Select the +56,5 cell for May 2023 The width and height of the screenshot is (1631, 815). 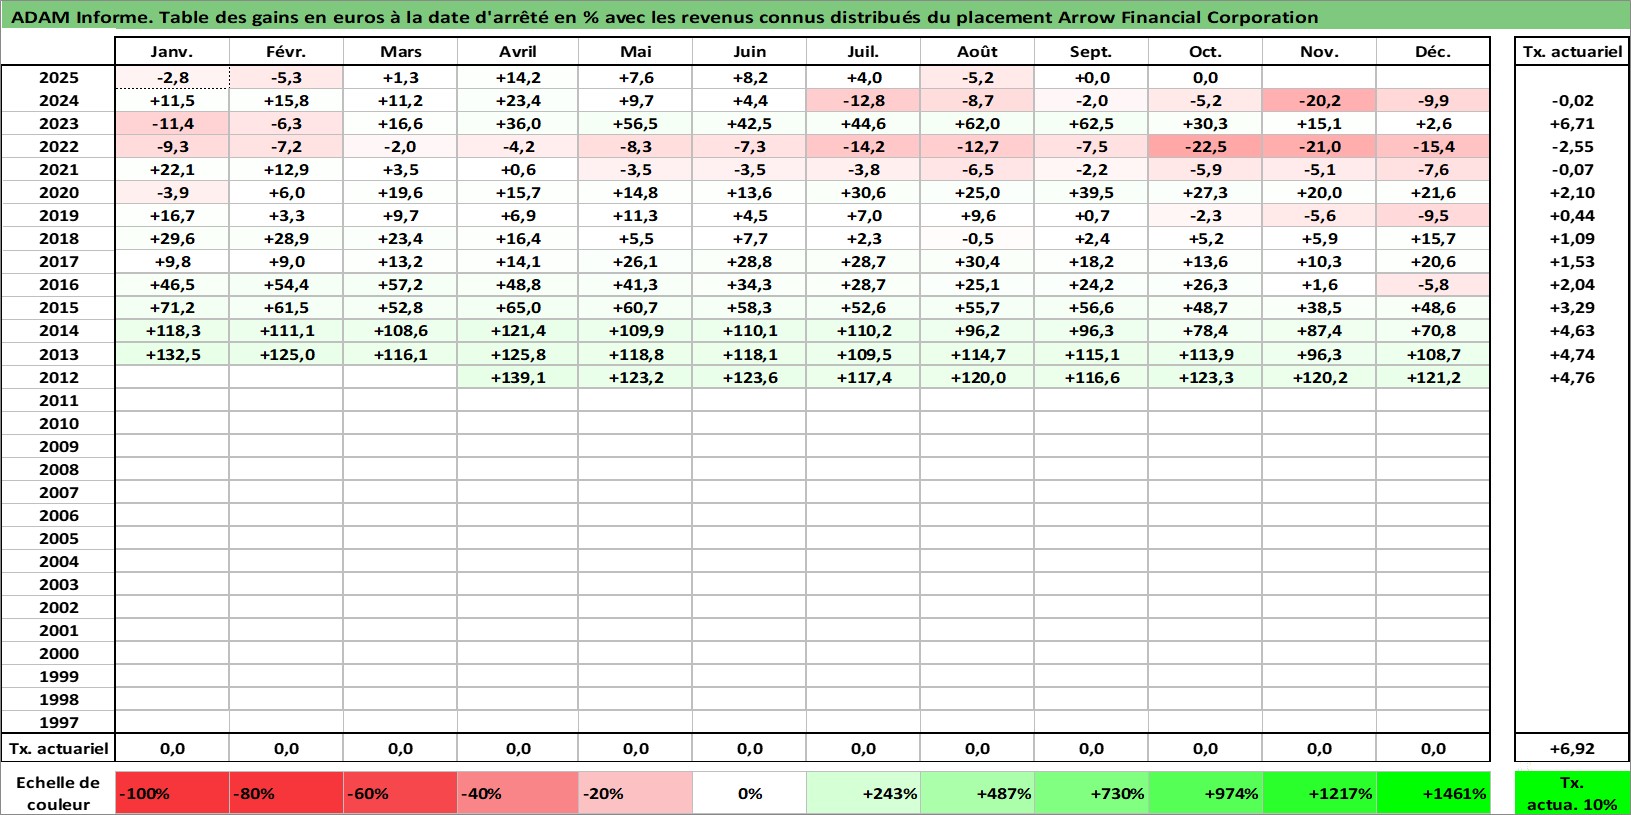[635, 123]
